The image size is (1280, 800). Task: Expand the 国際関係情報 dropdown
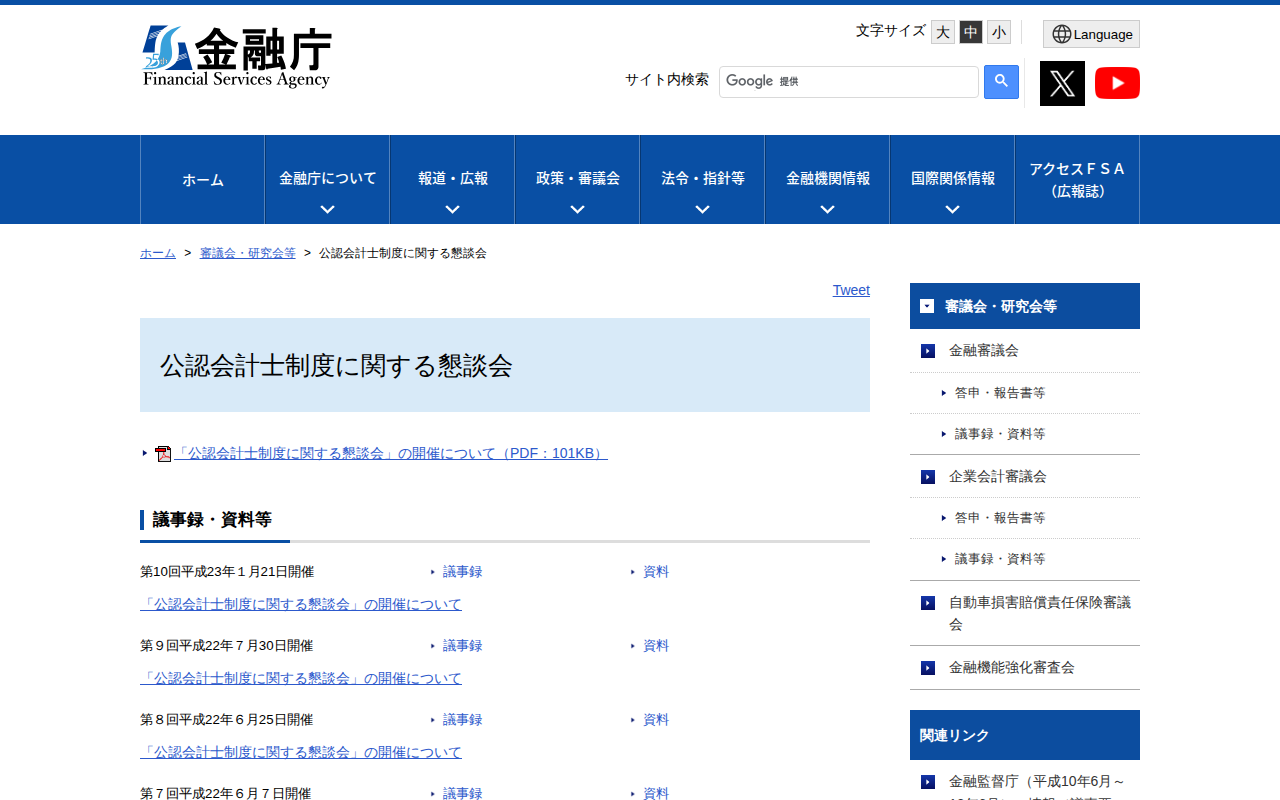point(951,179)
